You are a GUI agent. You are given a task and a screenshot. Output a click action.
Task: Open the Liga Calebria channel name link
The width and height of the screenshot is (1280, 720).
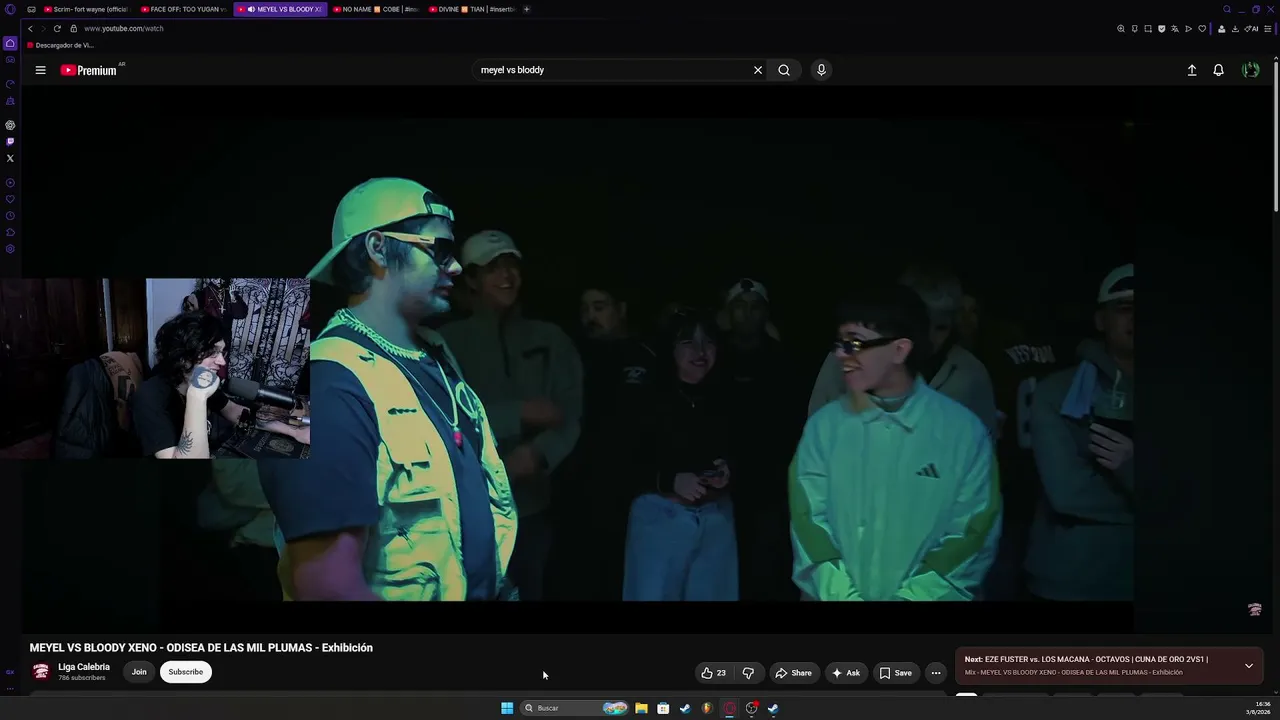pyautogui.click(x=84, y=667)
